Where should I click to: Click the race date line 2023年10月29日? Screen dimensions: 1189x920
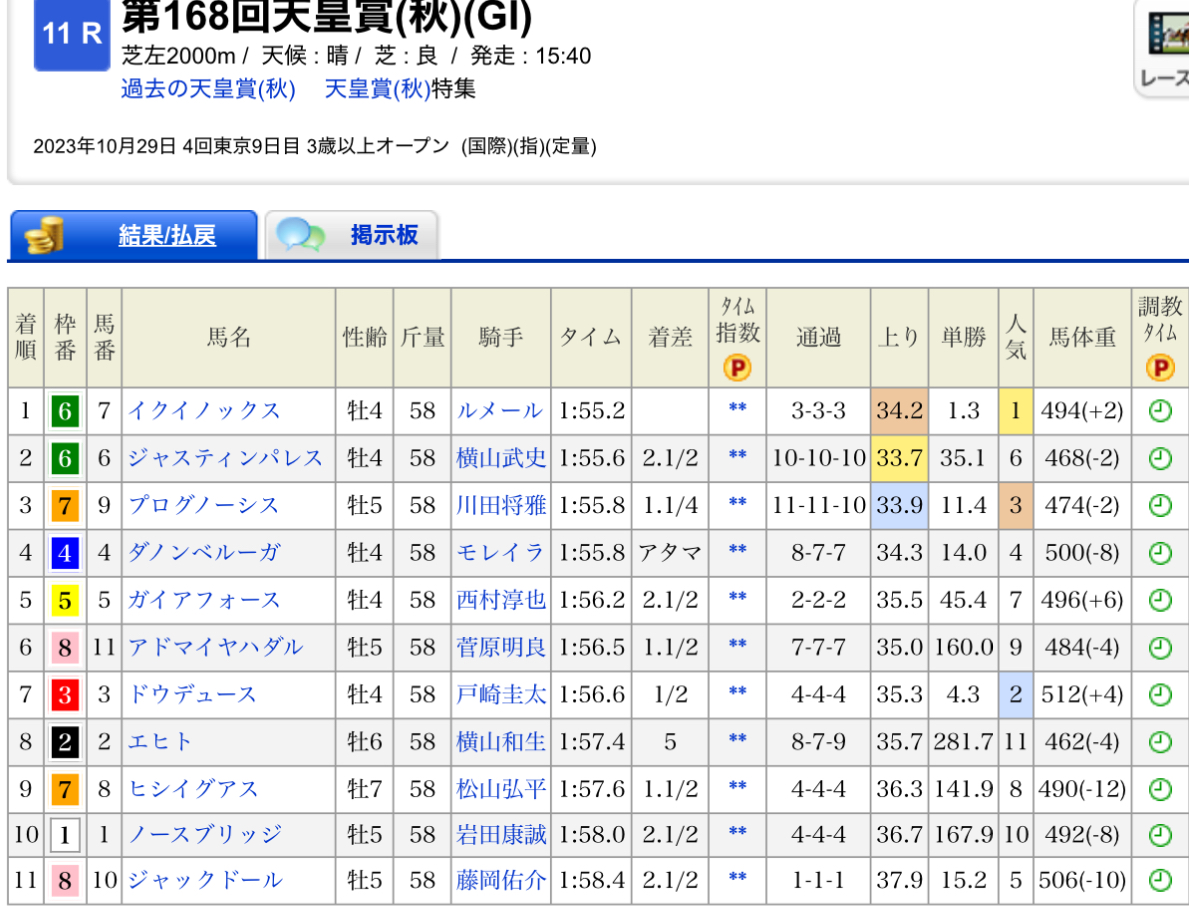pyautogui.click(x=315, y=146)
